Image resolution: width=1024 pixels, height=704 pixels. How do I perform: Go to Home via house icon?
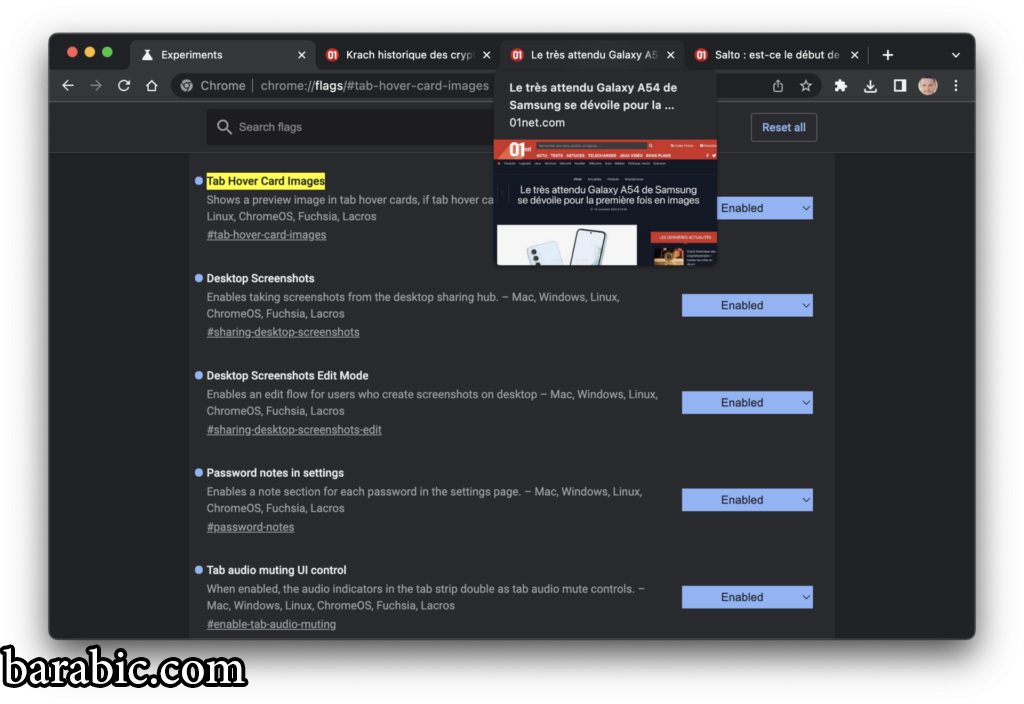click(x=152, y=86)
